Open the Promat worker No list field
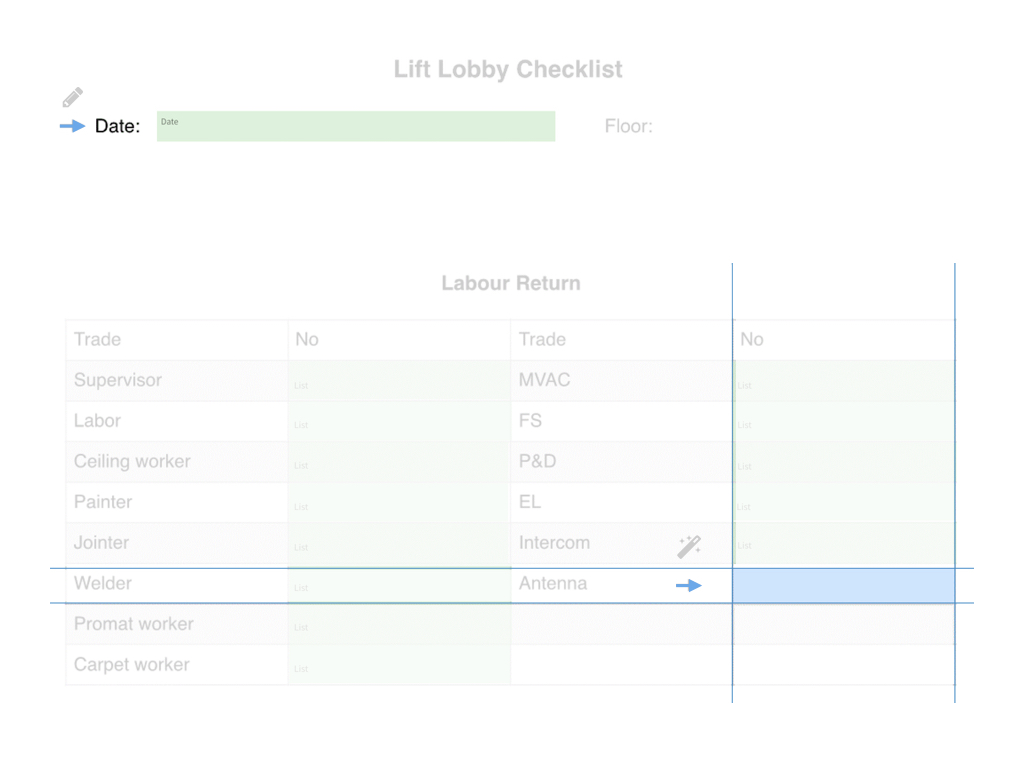The height and width of the screenshot is (768, 1024). click(399, 624)
